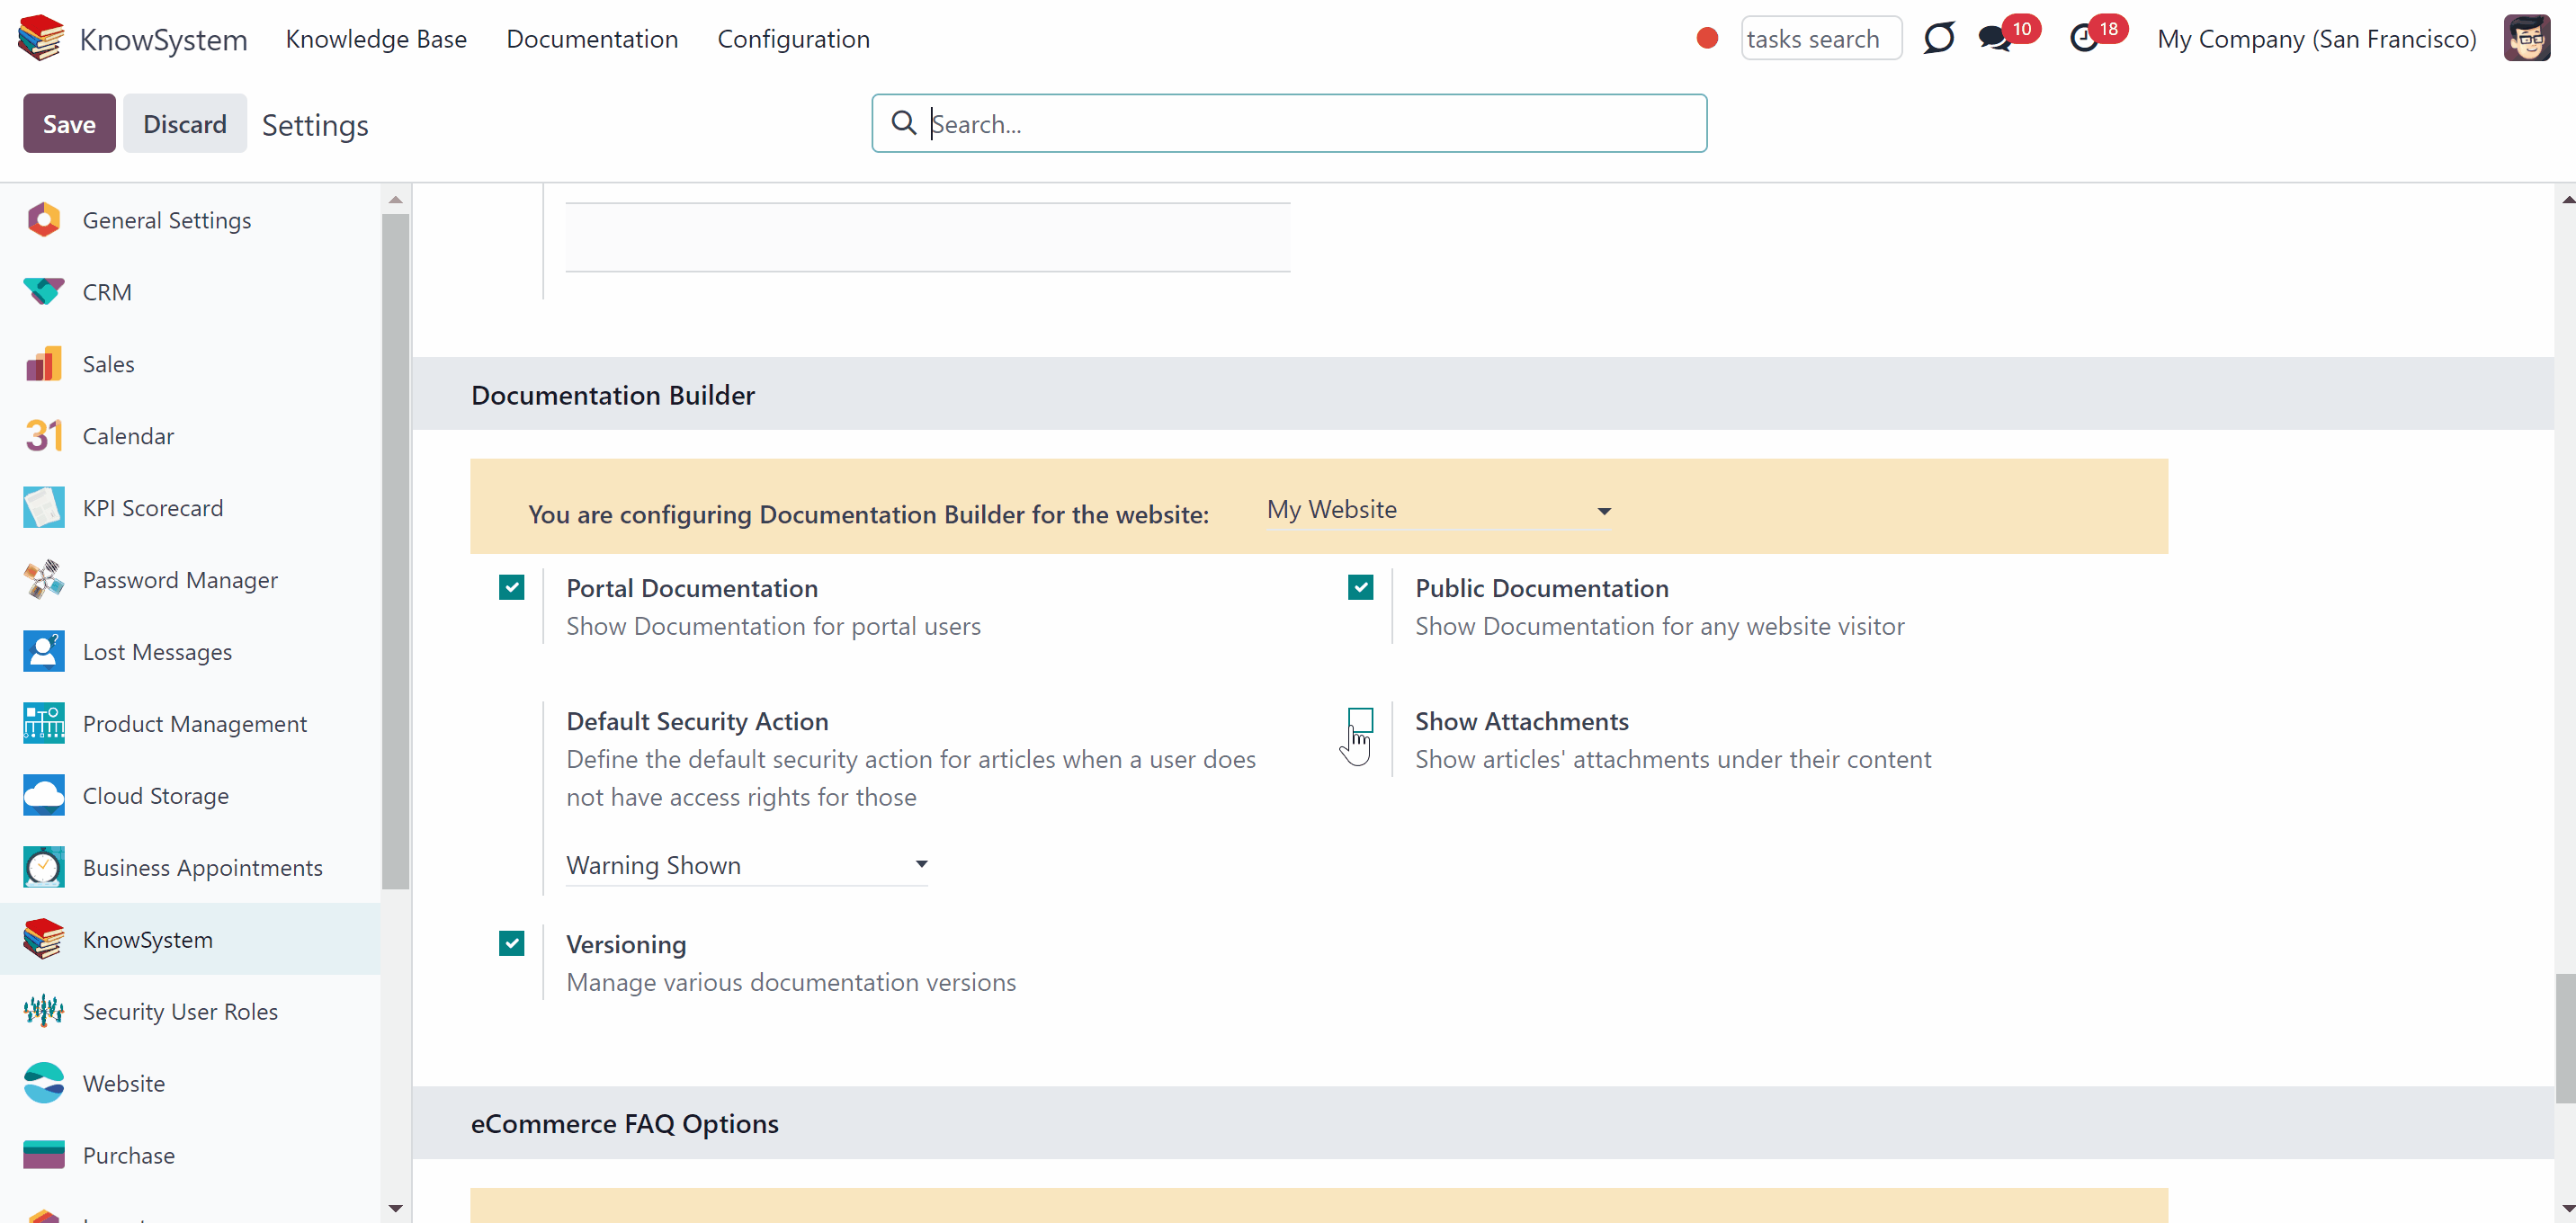Click the magnifier icon in settings search
This screenshot has height=1223, width=2576.
[903, 123]
